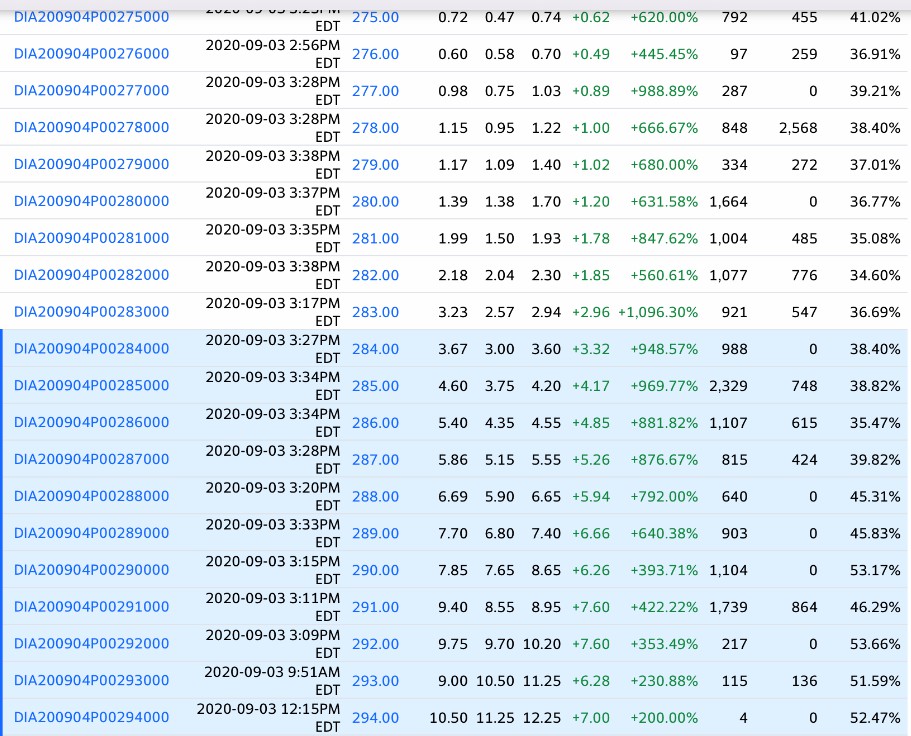Click the 864 open interest value
This screenshot has height=736, width=911.
pos(804,608)
